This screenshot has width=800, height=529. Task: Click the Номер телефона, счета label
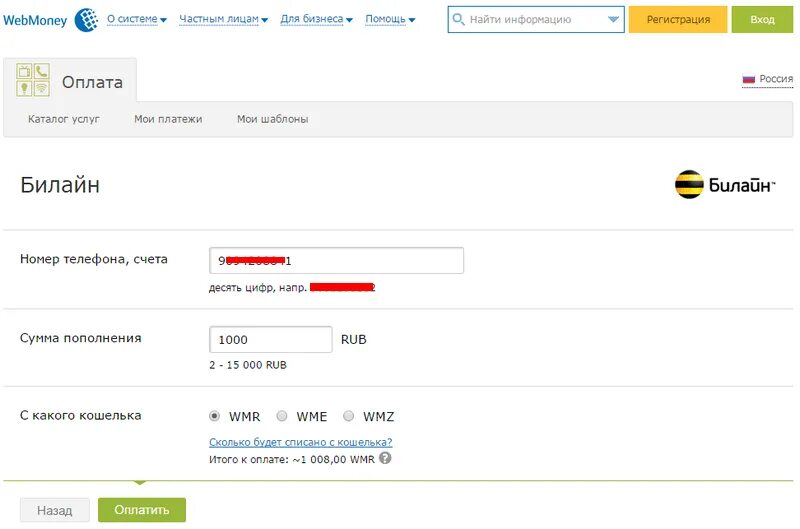[94, 259]
